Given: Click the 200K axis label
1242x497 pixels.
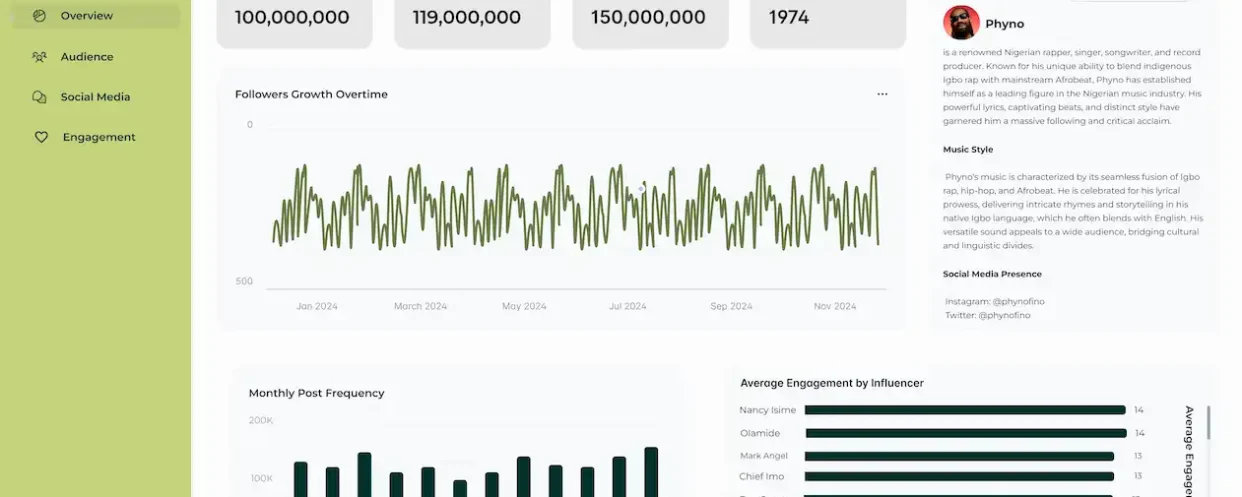Looking at the screenshot, I should click(x=260, y=420).
